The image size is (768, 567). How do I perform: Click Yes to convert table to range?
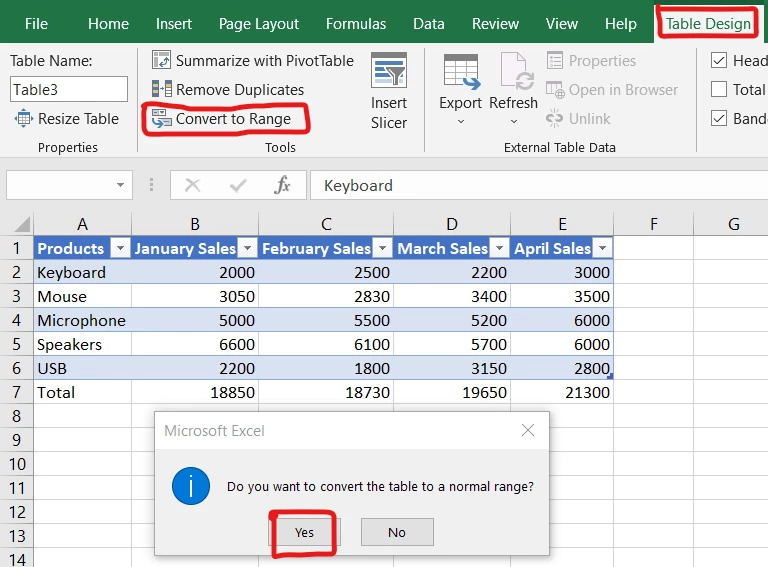pyautogui.click(x=304, y=532)
